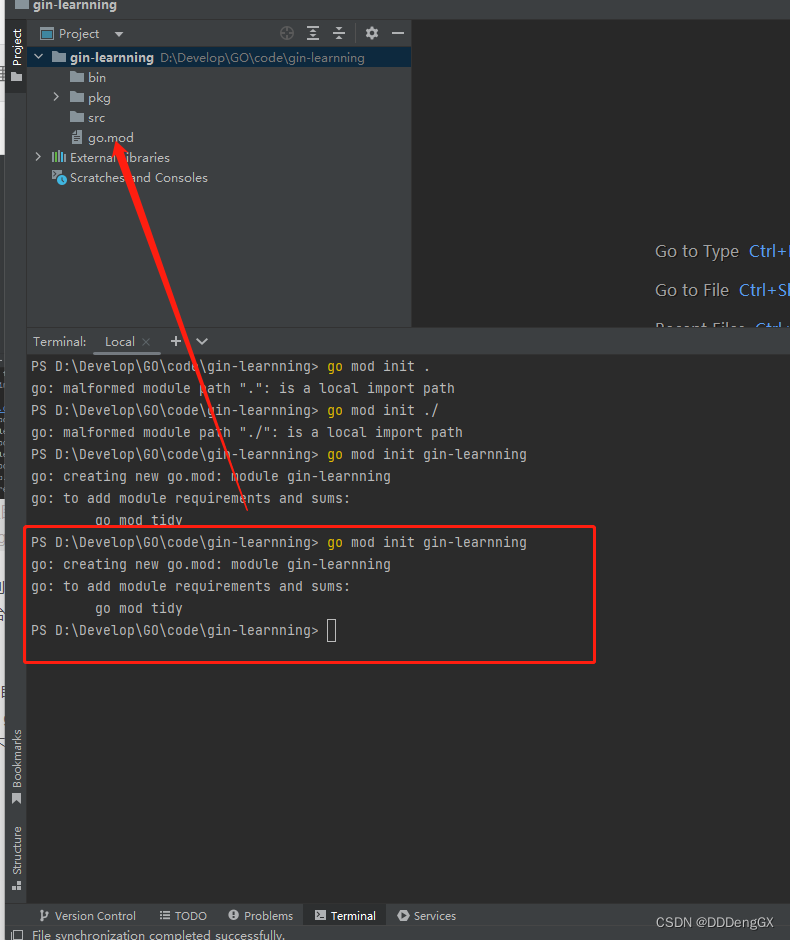
Task: Collapse the gin-learnning root folder
Action: point(39,57)
